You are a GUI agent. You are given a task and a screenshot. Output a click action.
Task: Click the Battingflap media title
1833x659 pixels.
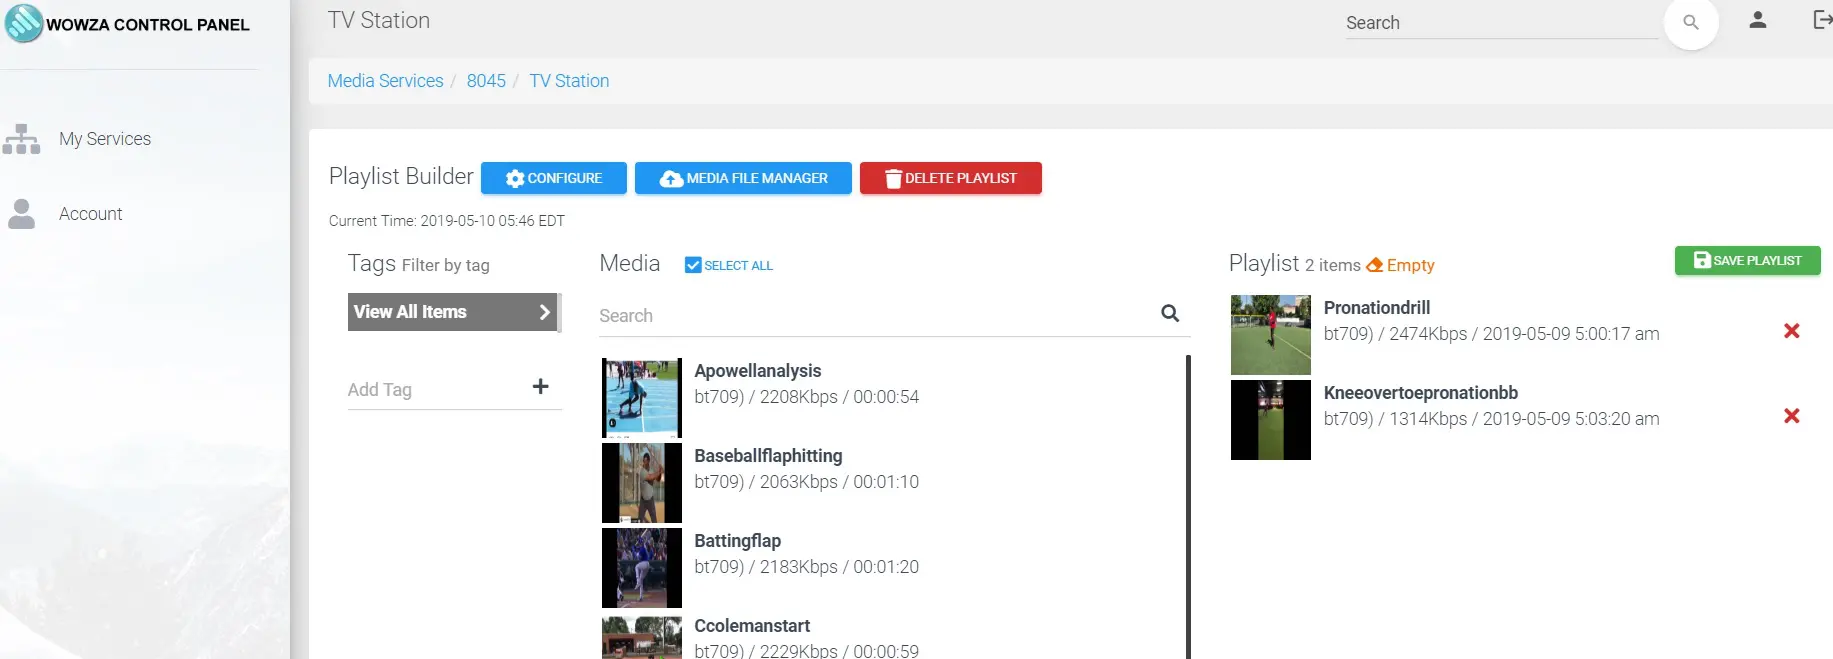(x=738, y=541)
